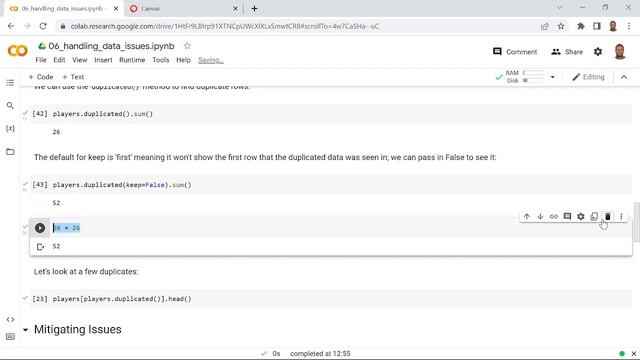The image size is (640, 360).
Task: Click the green connection status dot
Action: coord(622,353)
